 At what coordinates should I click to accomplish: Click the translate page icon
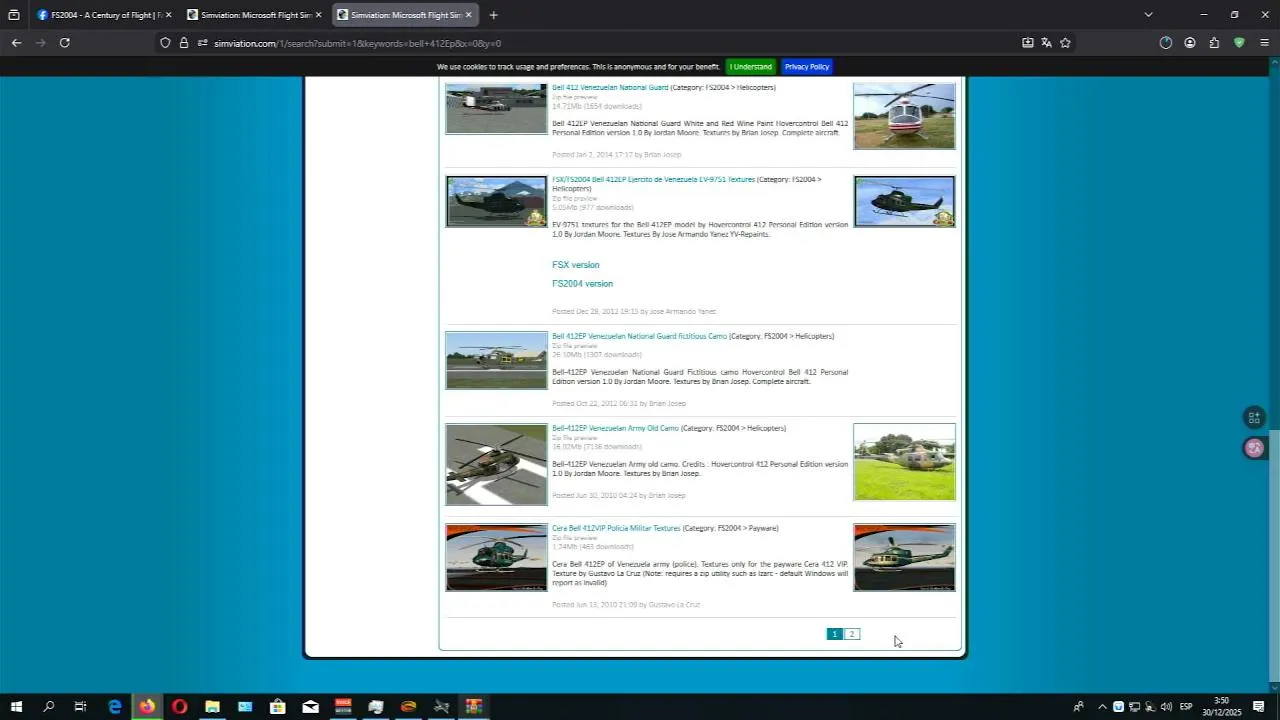click(x=1046, y=43)
